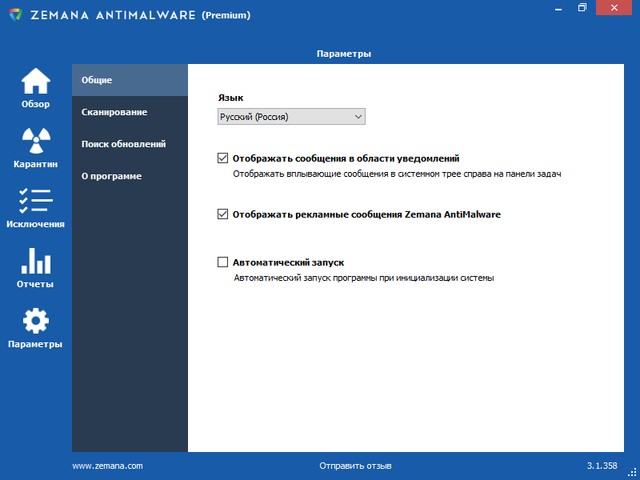Image resolution: width=640 pixels, height=480 pixels.
Task: Open the Параметры gear icon
Action: coord(35,322)
